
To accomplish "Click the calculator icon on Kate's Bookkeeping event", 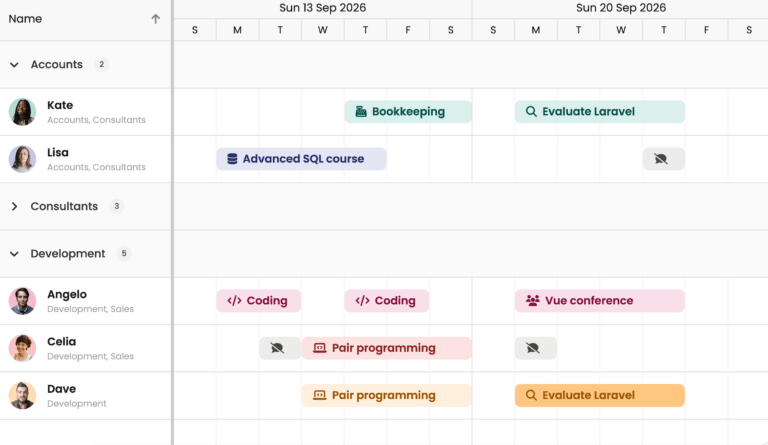I will click(x=361, y=112).
